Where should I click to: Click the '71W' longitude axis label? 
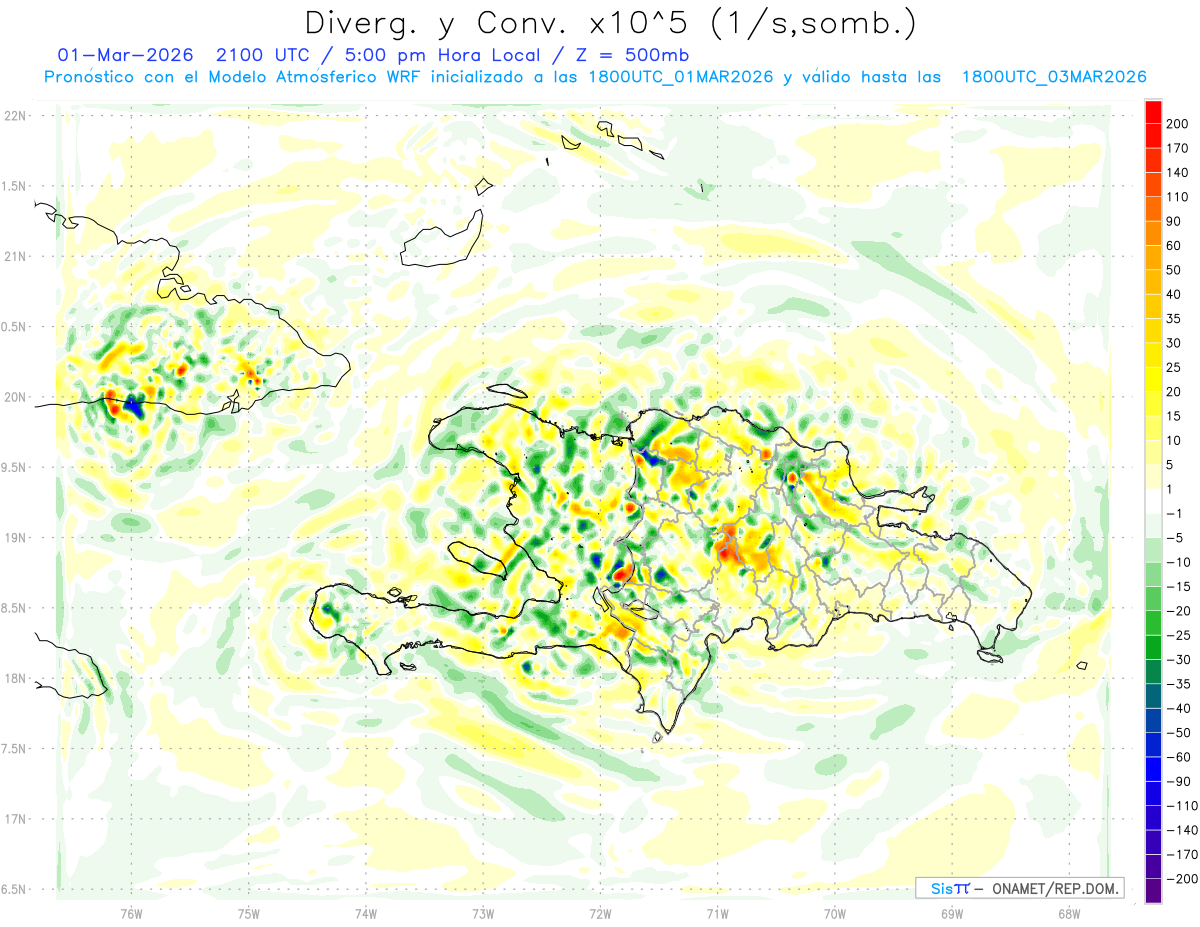pos(717,913)
